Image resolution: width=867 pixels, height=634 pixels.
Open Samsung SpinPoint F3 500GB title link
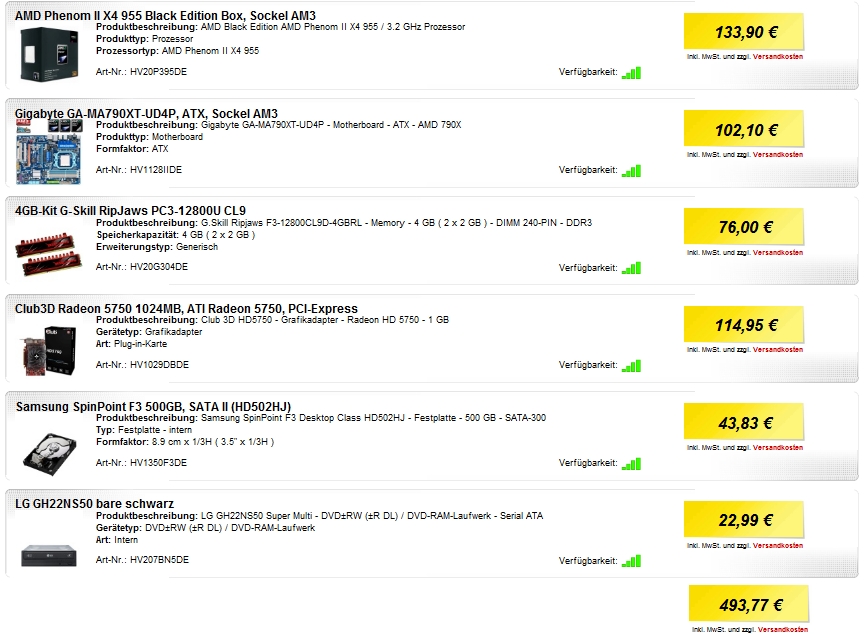click(153, 407)
